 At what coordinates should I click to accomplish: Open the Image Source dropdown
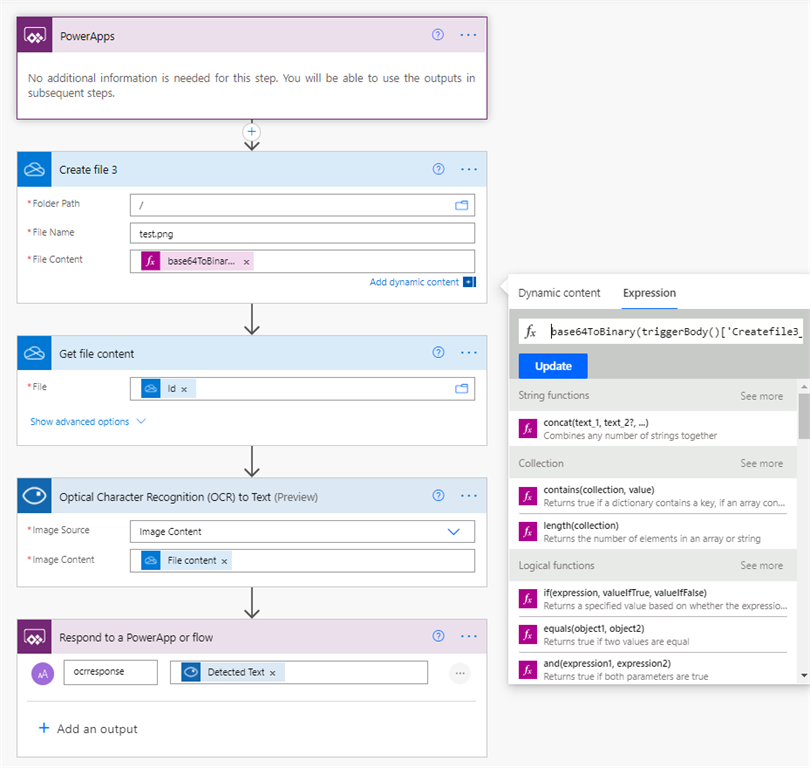tap(453, 532)
